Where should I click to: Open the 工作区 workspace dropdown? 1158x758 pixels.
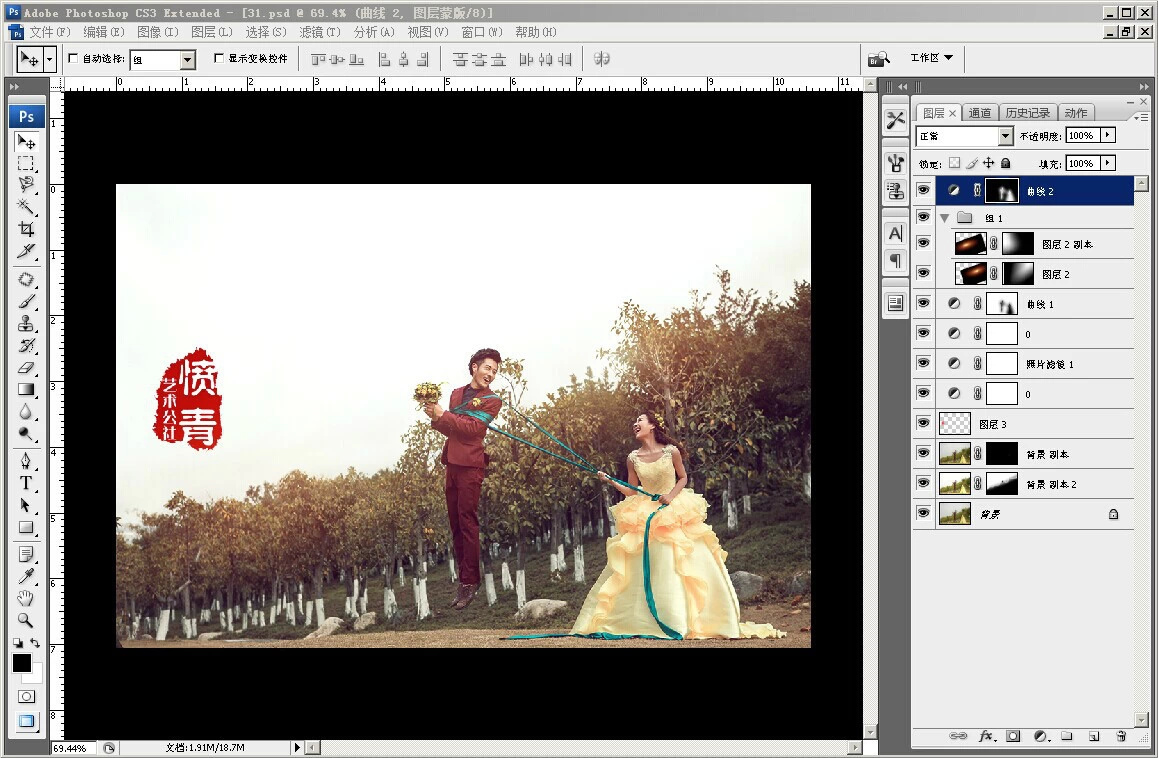[931, 58]
